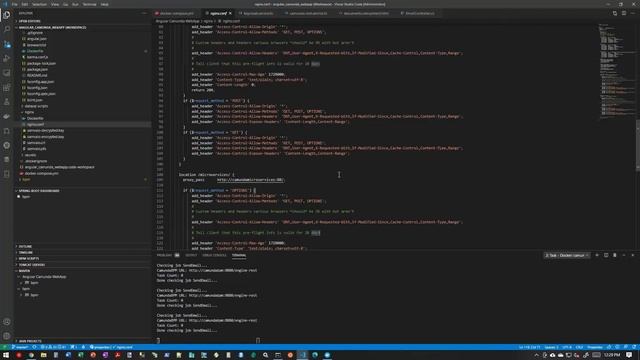Expand the Open Editors section
The height and width of the screenshot is (360, 640).
tap(29, 21)
